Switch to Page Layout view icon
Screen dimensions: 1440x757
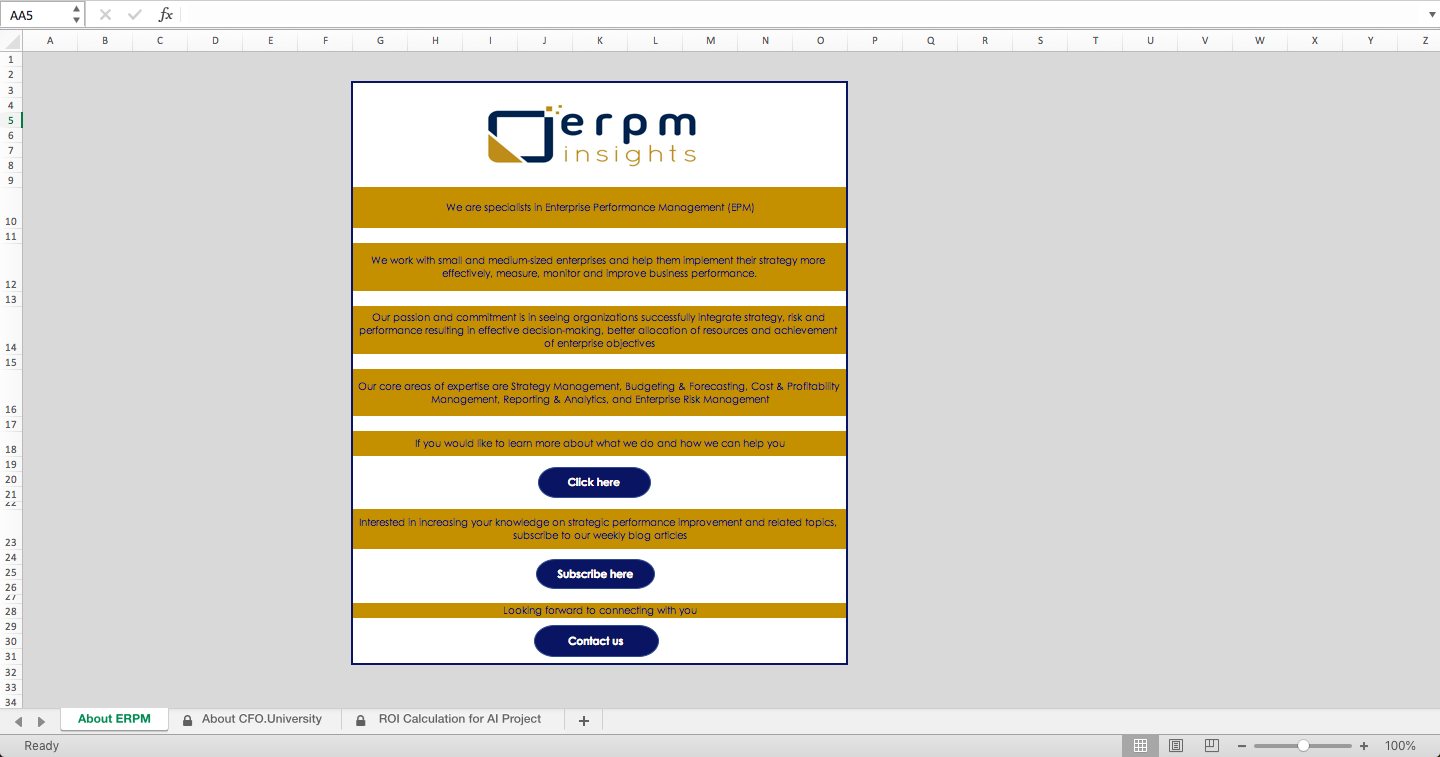tap(1176, 746)
